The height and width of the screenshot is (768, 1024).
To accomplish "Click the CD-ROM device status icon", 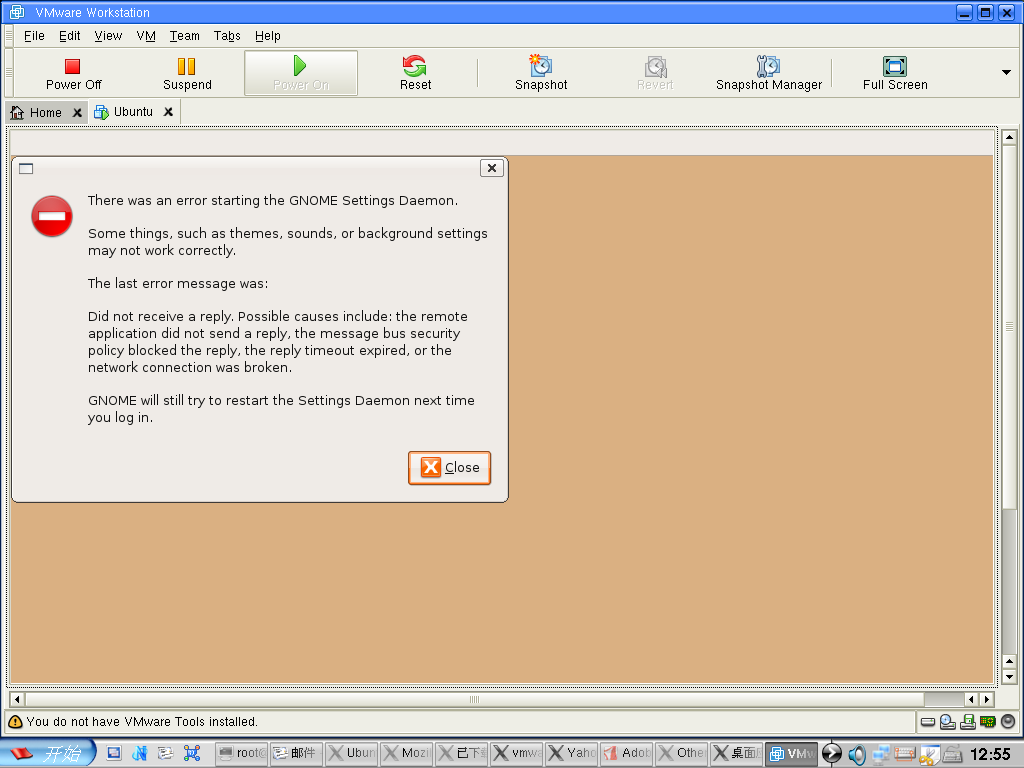I will pos(948,722).
